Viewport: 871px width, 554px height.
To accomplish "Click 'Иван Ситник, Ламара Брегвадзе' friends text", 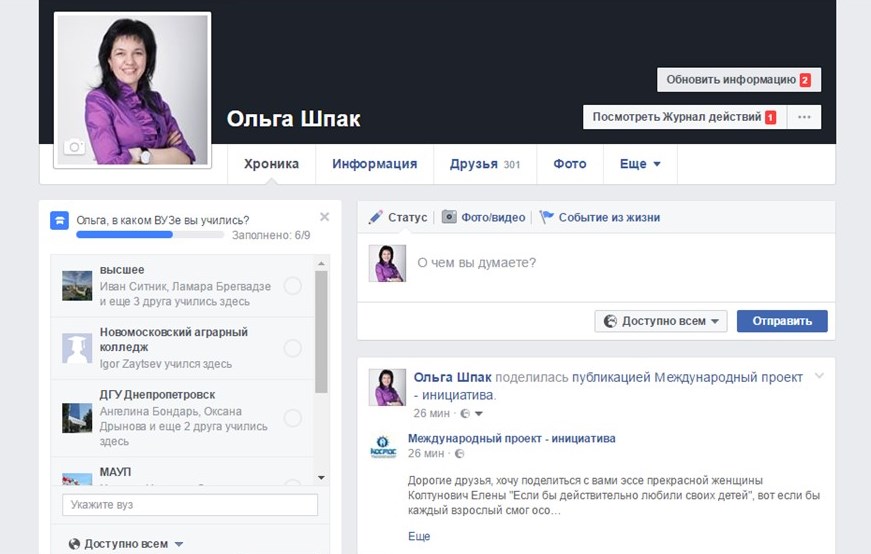I will click(185, 287).
